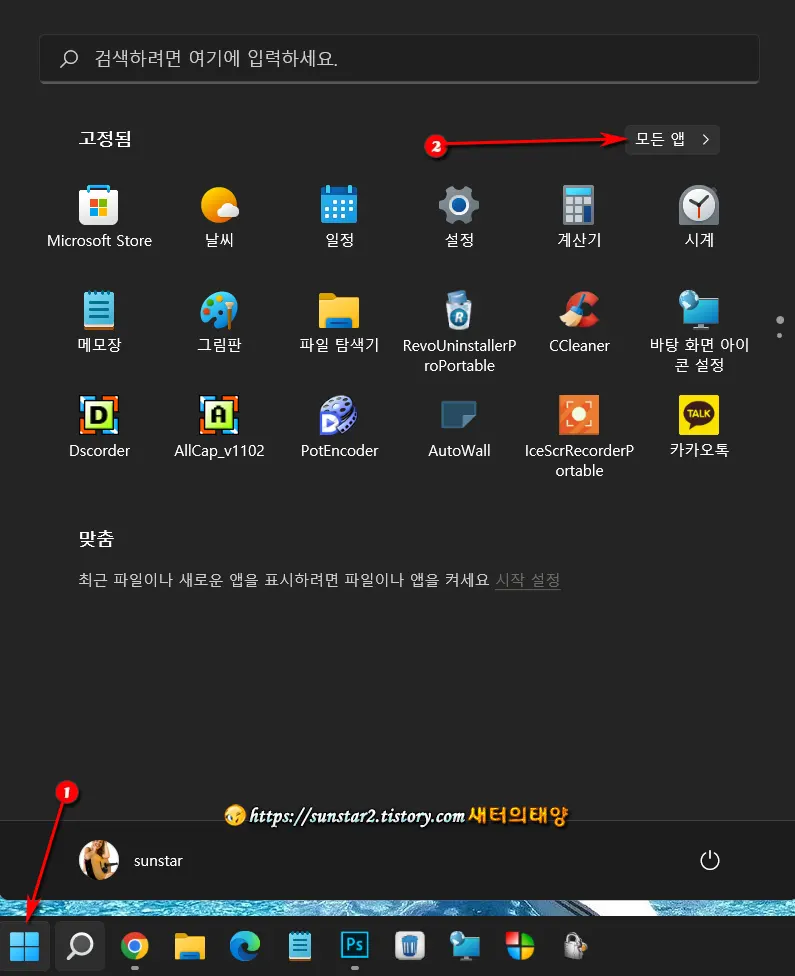Open the 날씨 weather app
The image size is (795, 976).
219,216
